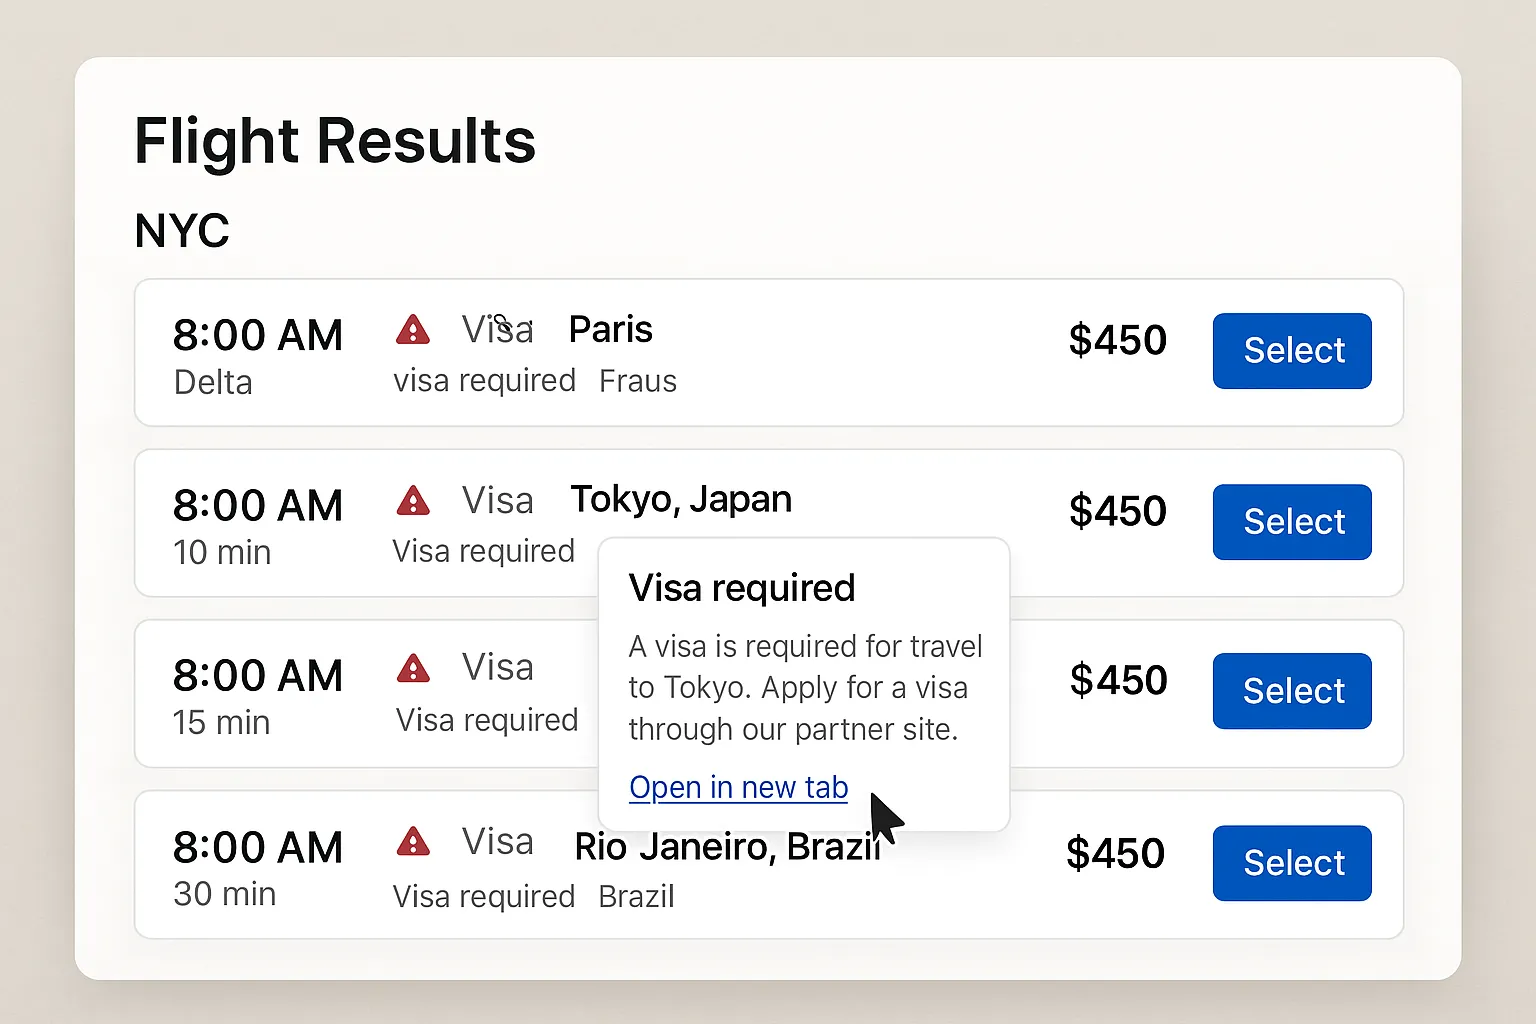Click the visa warning triangle beside Paris flight
The width and height of the screenshot is (1536, 1024).
[x=413, y=329]
